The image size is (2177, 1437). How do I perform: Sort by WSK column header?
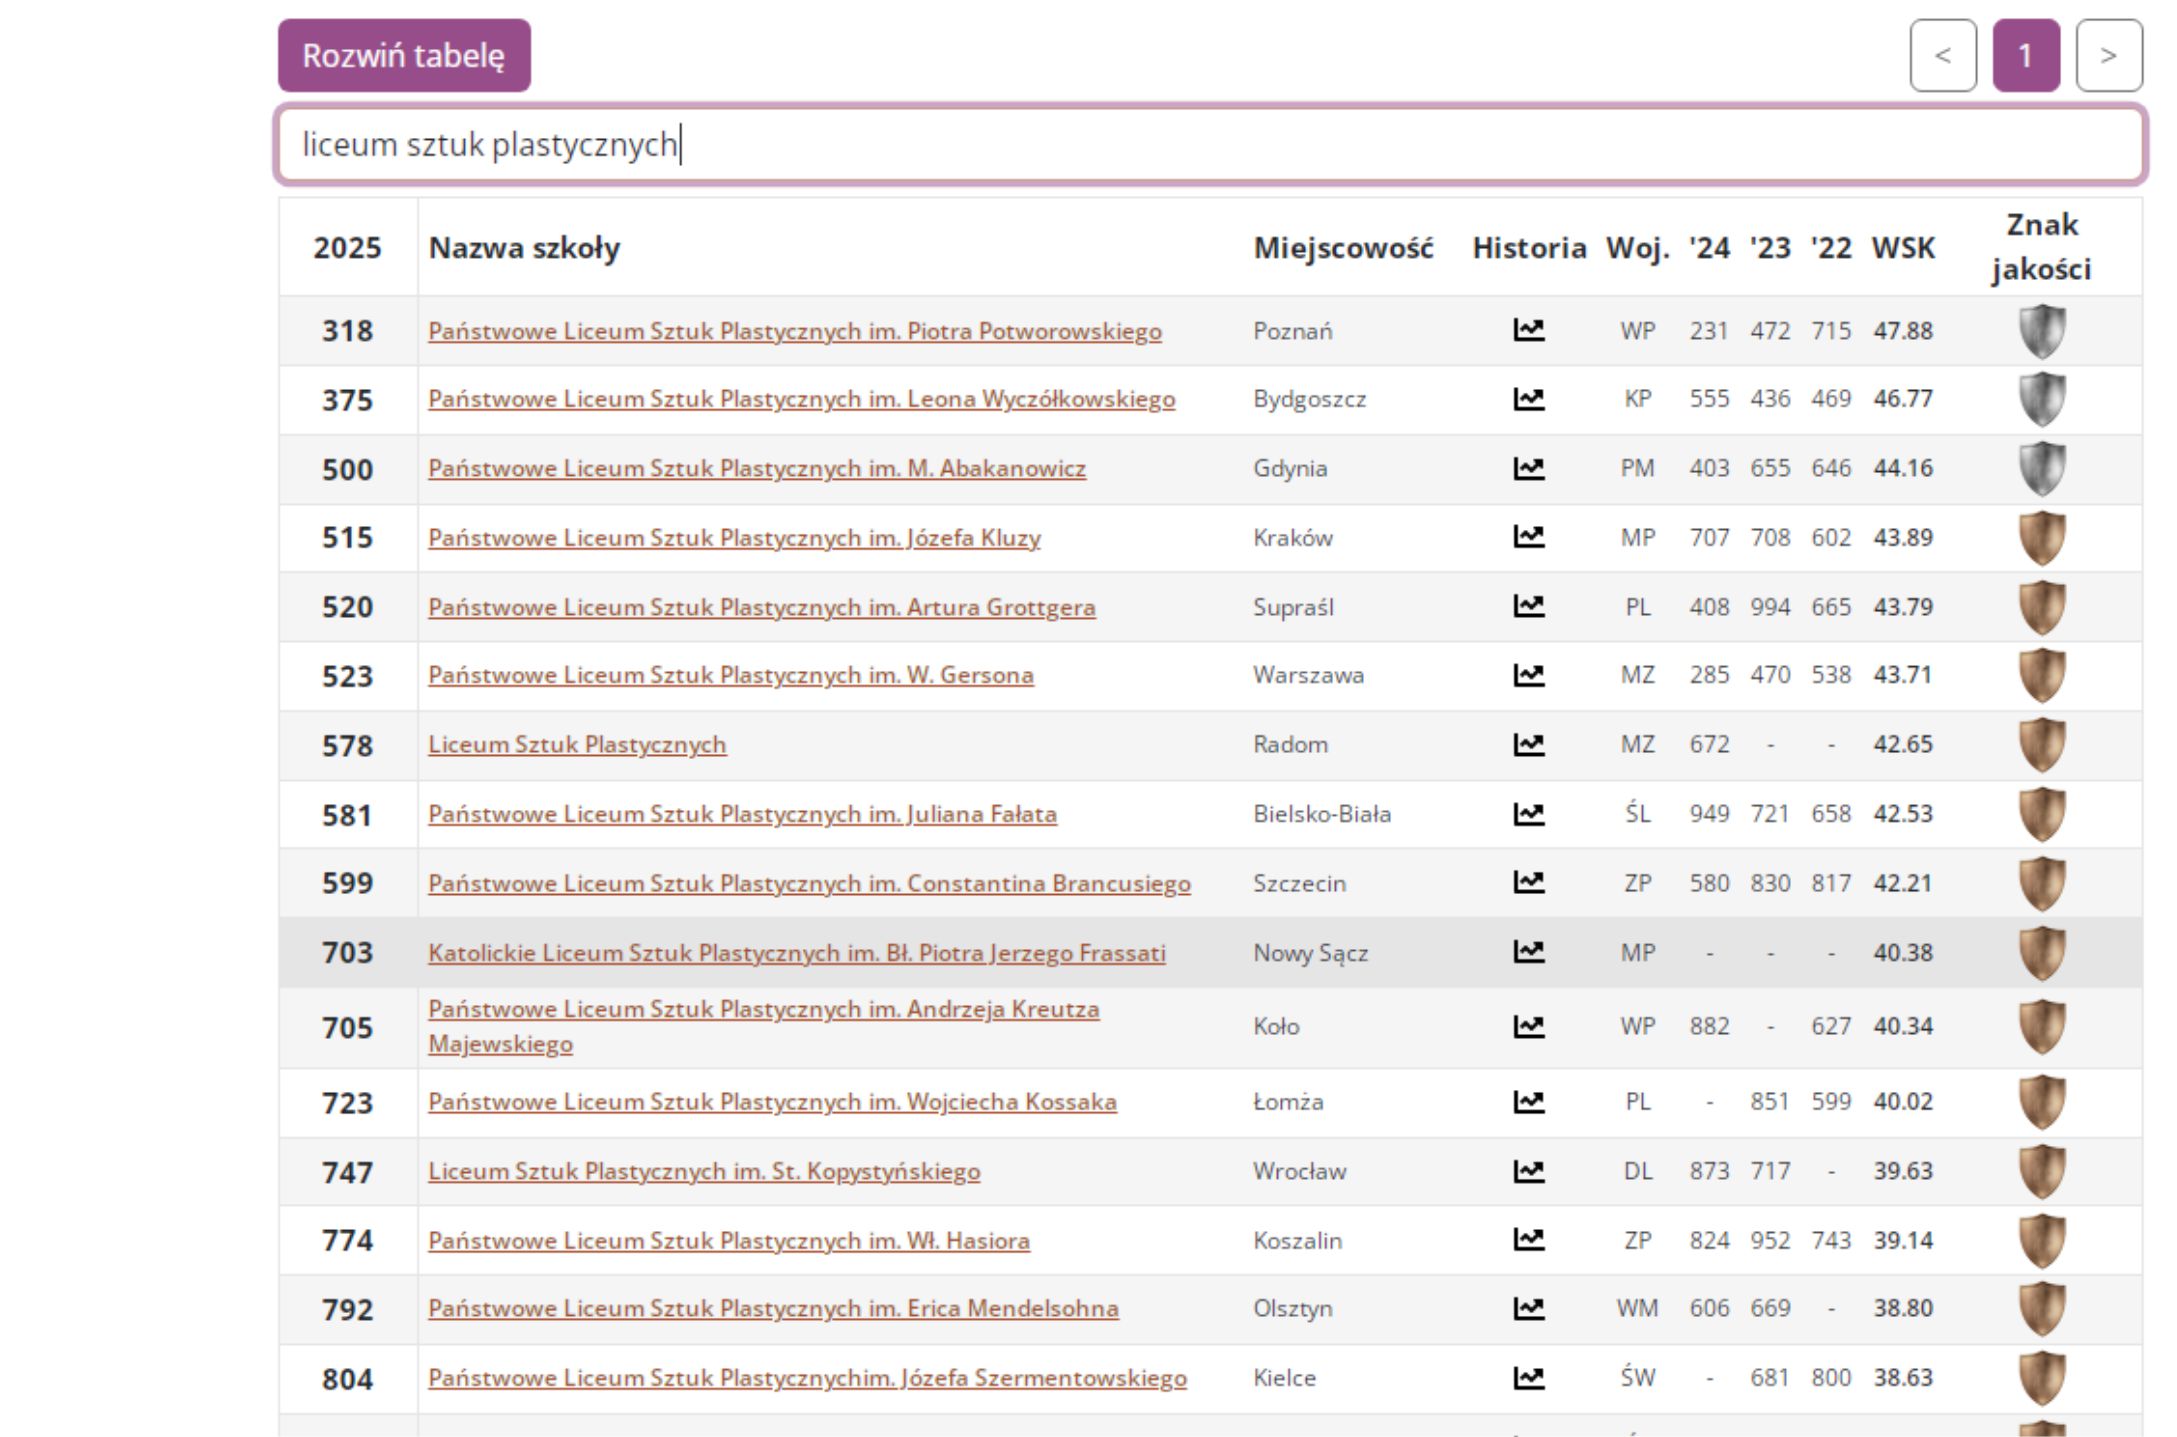pos(1902,248)
